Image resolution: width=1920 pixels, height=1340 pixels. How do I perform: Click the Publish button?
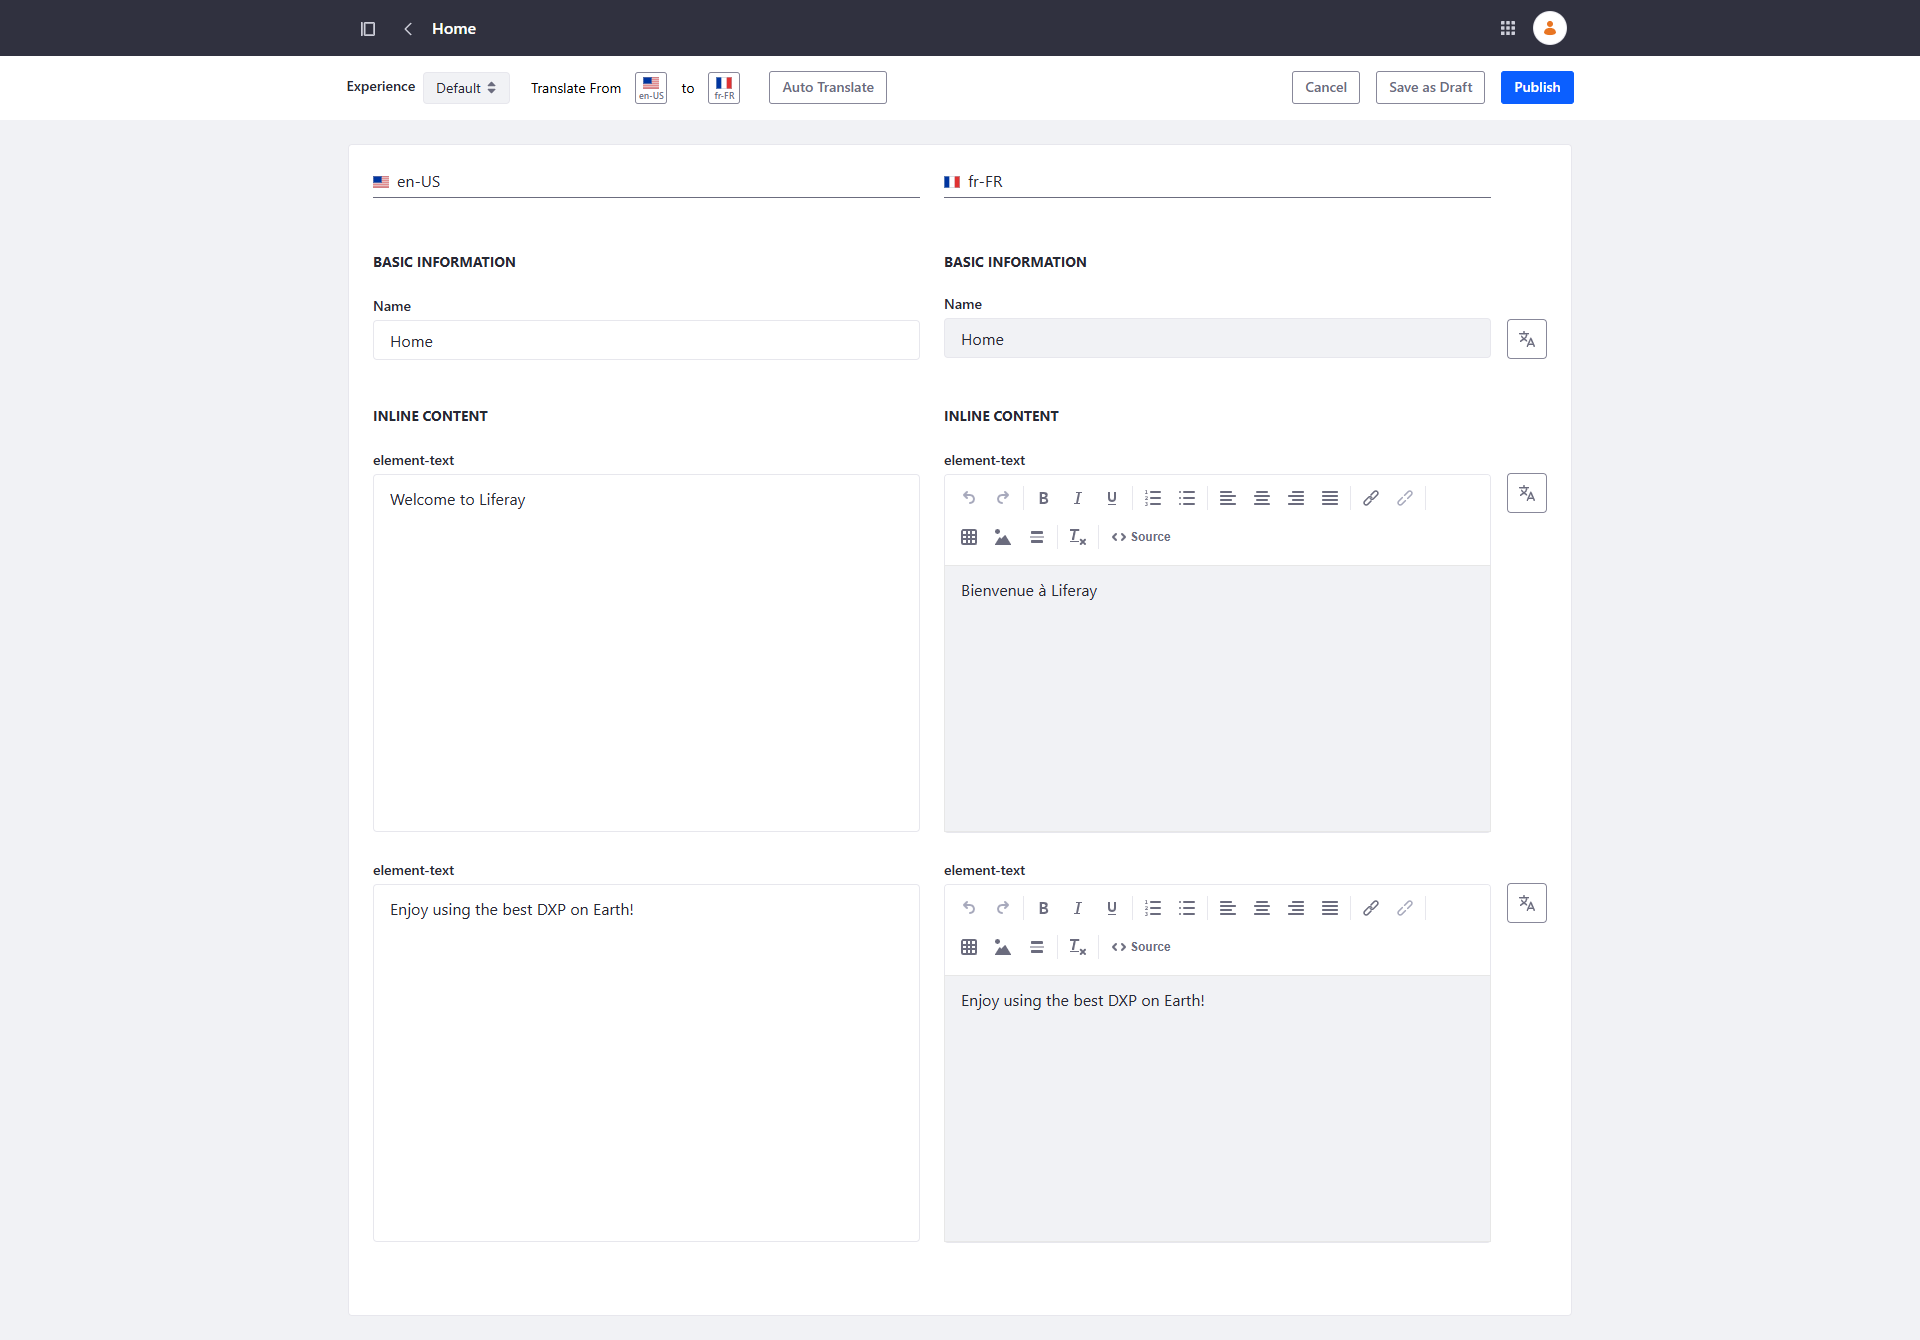click(x=1536, y=88)
